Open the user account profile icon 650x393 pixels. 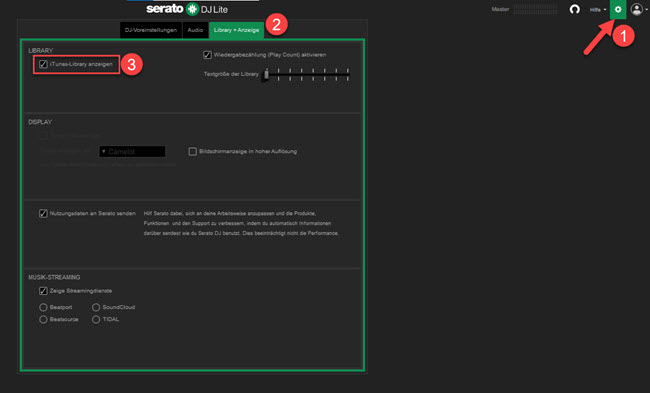point(636,9)
